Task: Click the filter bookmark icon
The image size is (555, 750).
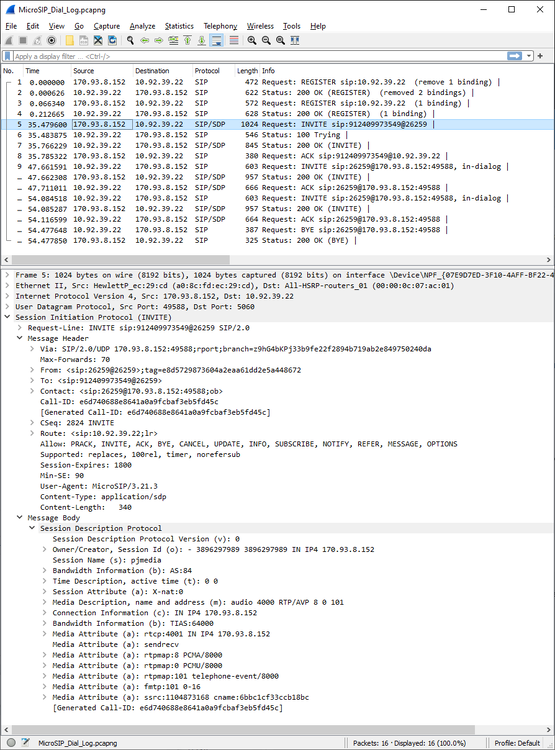Action: click(x=8, y=56)
